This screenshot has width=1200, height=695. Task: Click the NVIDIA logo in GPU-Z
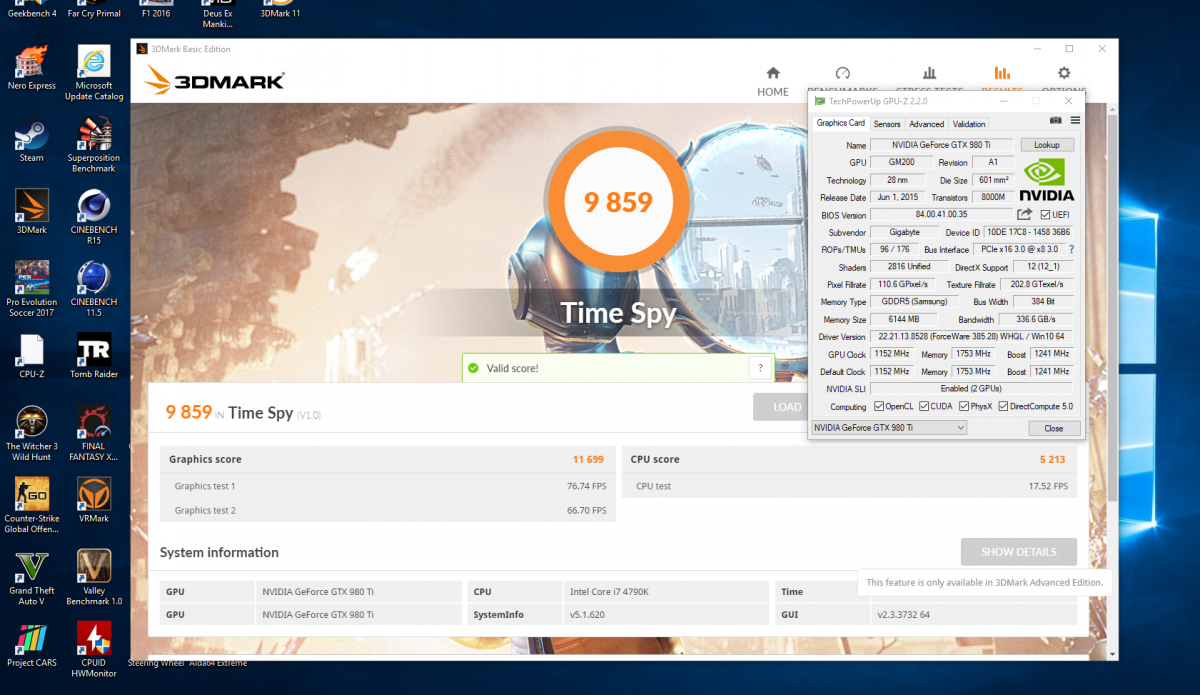click(x=1047, y=179)
